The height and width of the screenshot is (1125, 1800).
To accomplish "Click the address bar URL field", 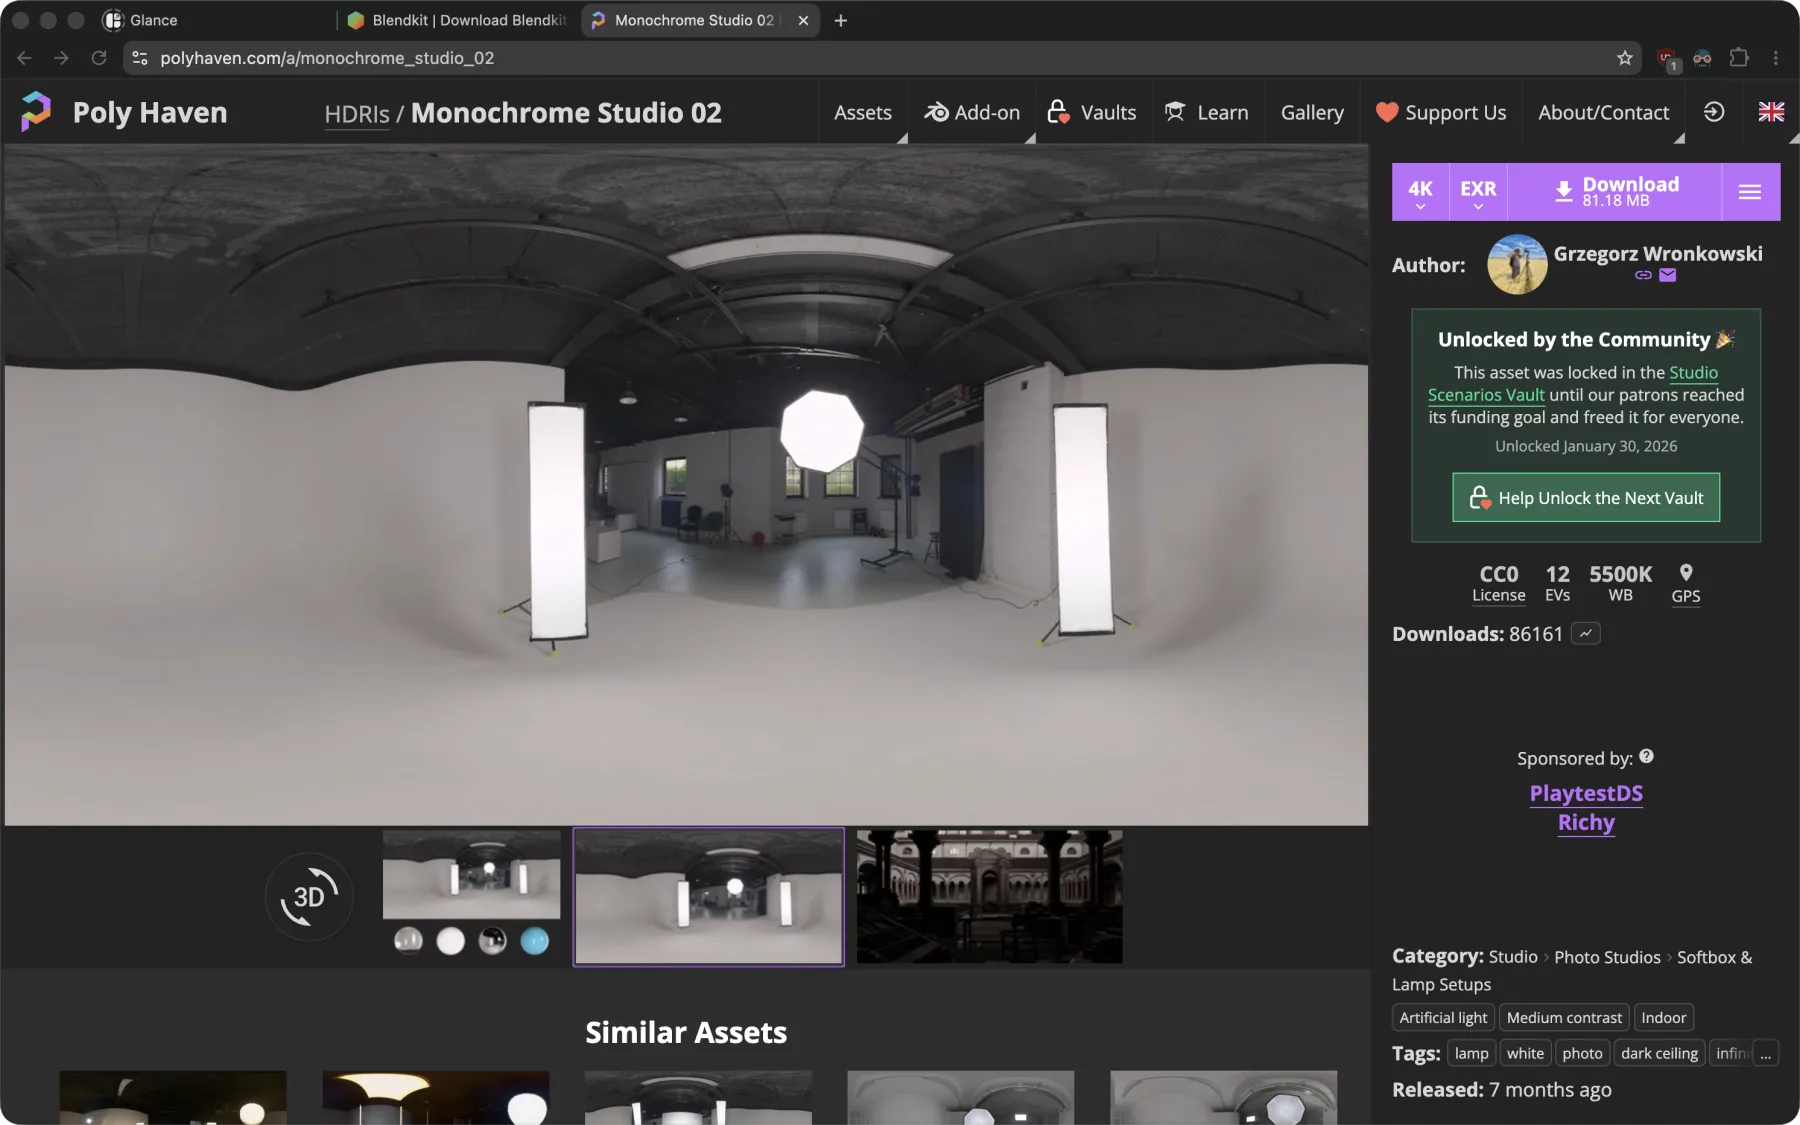I will [x=880, y=58].
